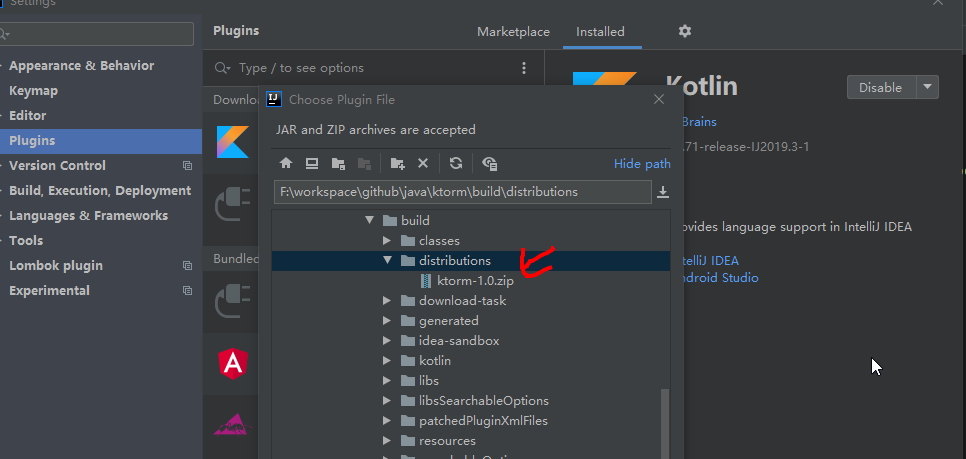Jump to Desktop directory icon
This screenshot has height=459, width=966.
point(312,163)
